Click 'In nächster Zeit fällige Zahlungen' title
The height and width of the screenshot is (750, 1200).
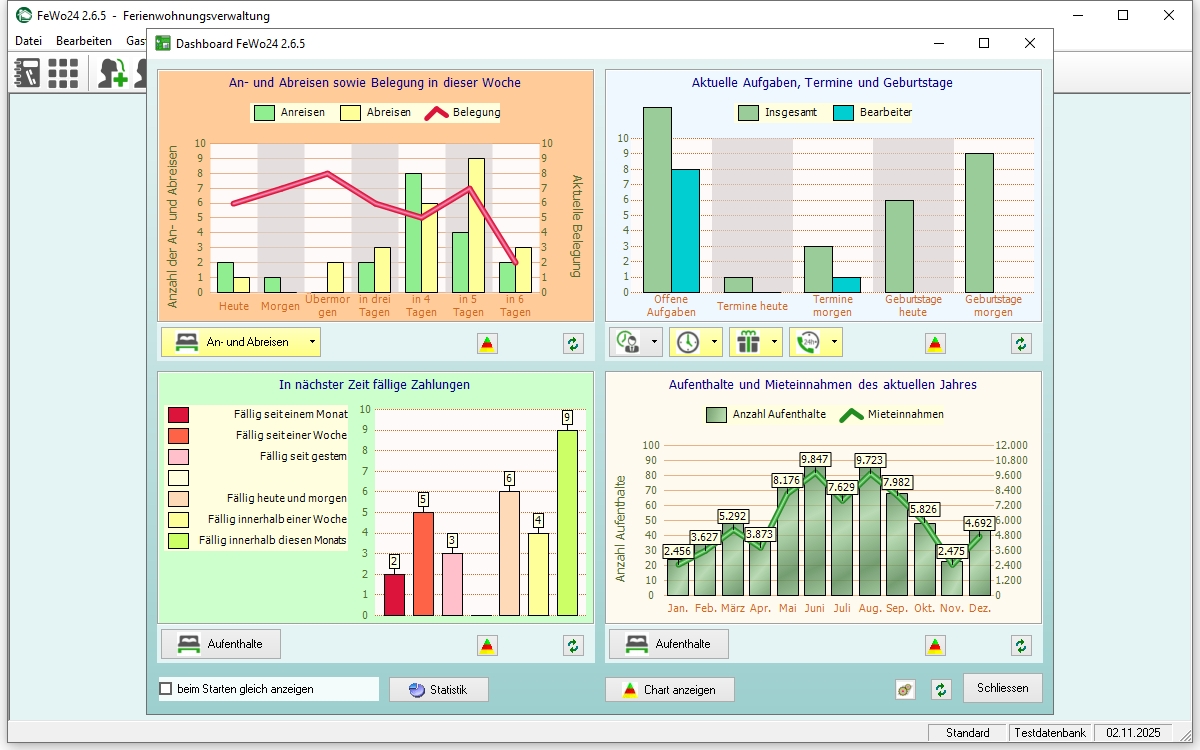[375, 385]
